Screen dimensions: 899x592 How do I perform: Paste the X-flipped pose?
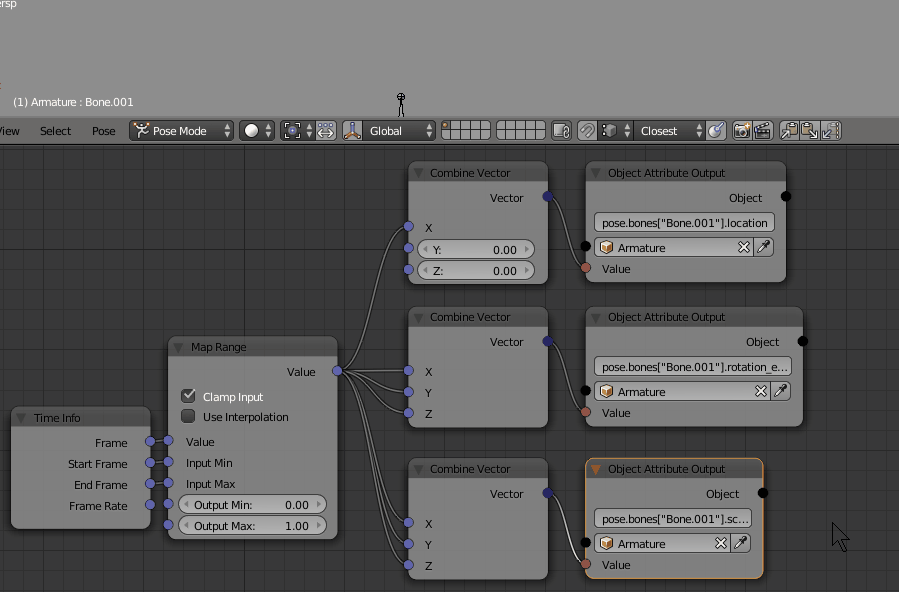click(x=830, y=131)
